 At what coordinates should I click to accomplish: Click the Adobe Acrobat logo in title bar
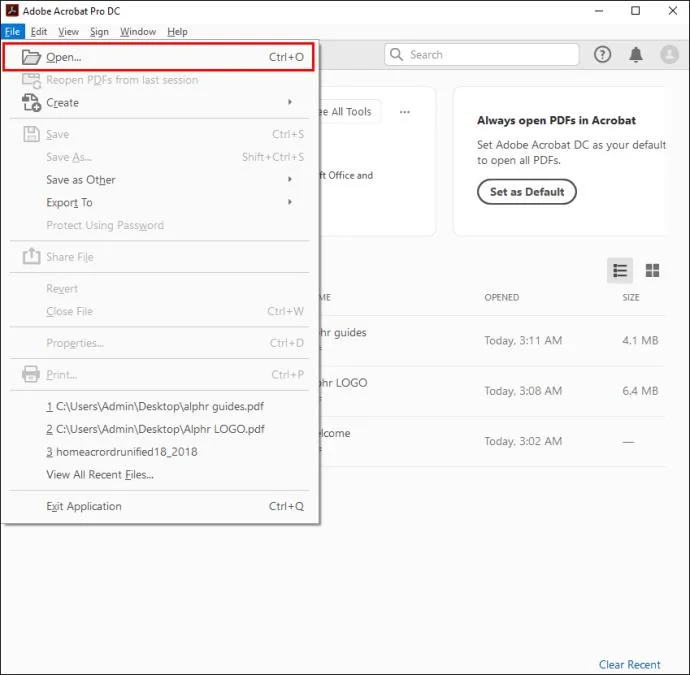[x=12, y=10]
